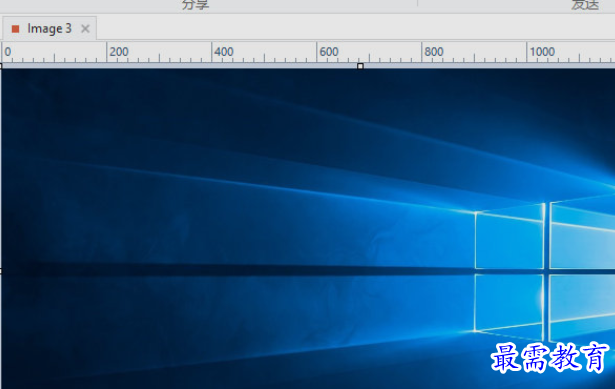The image size is (615, 389).
Task: Click the red icon on Image 3 tab
Action: point(16,29)
